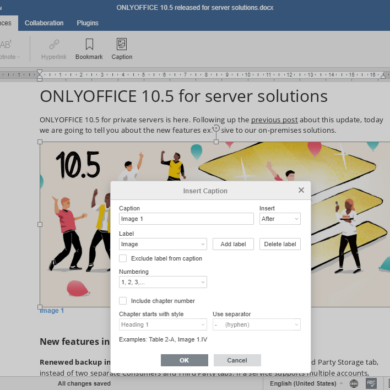Open the Insert position dropdown showing After
This screenshot has width=390, height=390.
[x=280, y=219]
